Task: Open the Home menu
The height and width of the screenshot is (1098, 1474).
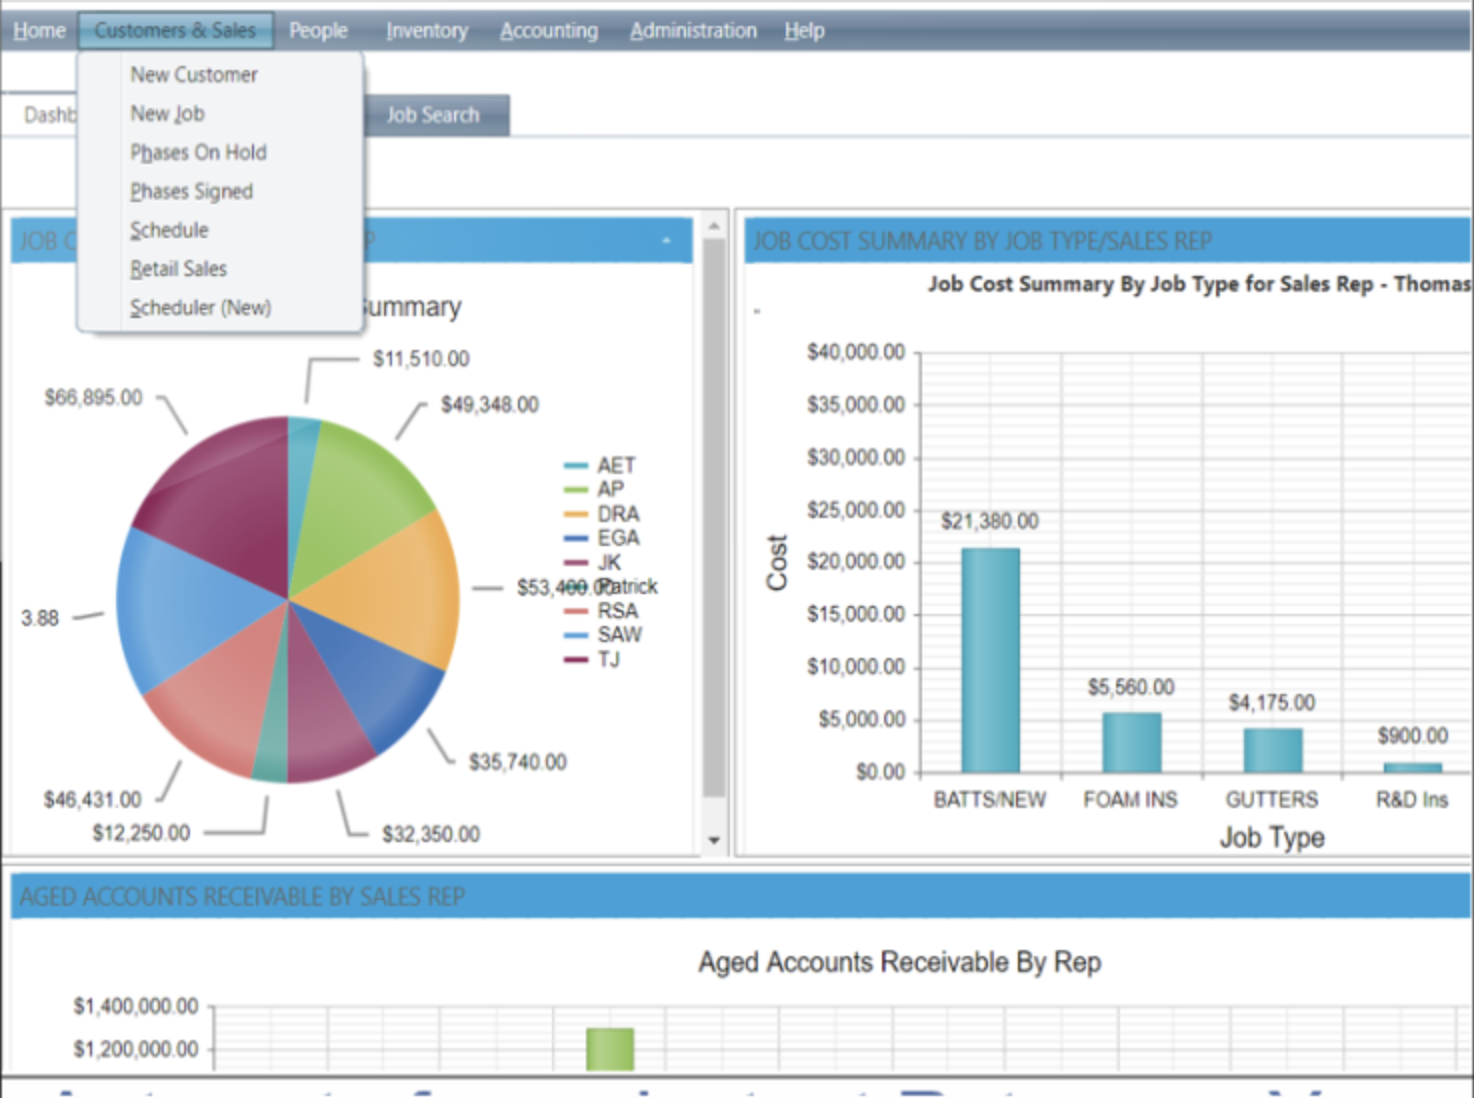Action: click(39, 31)
